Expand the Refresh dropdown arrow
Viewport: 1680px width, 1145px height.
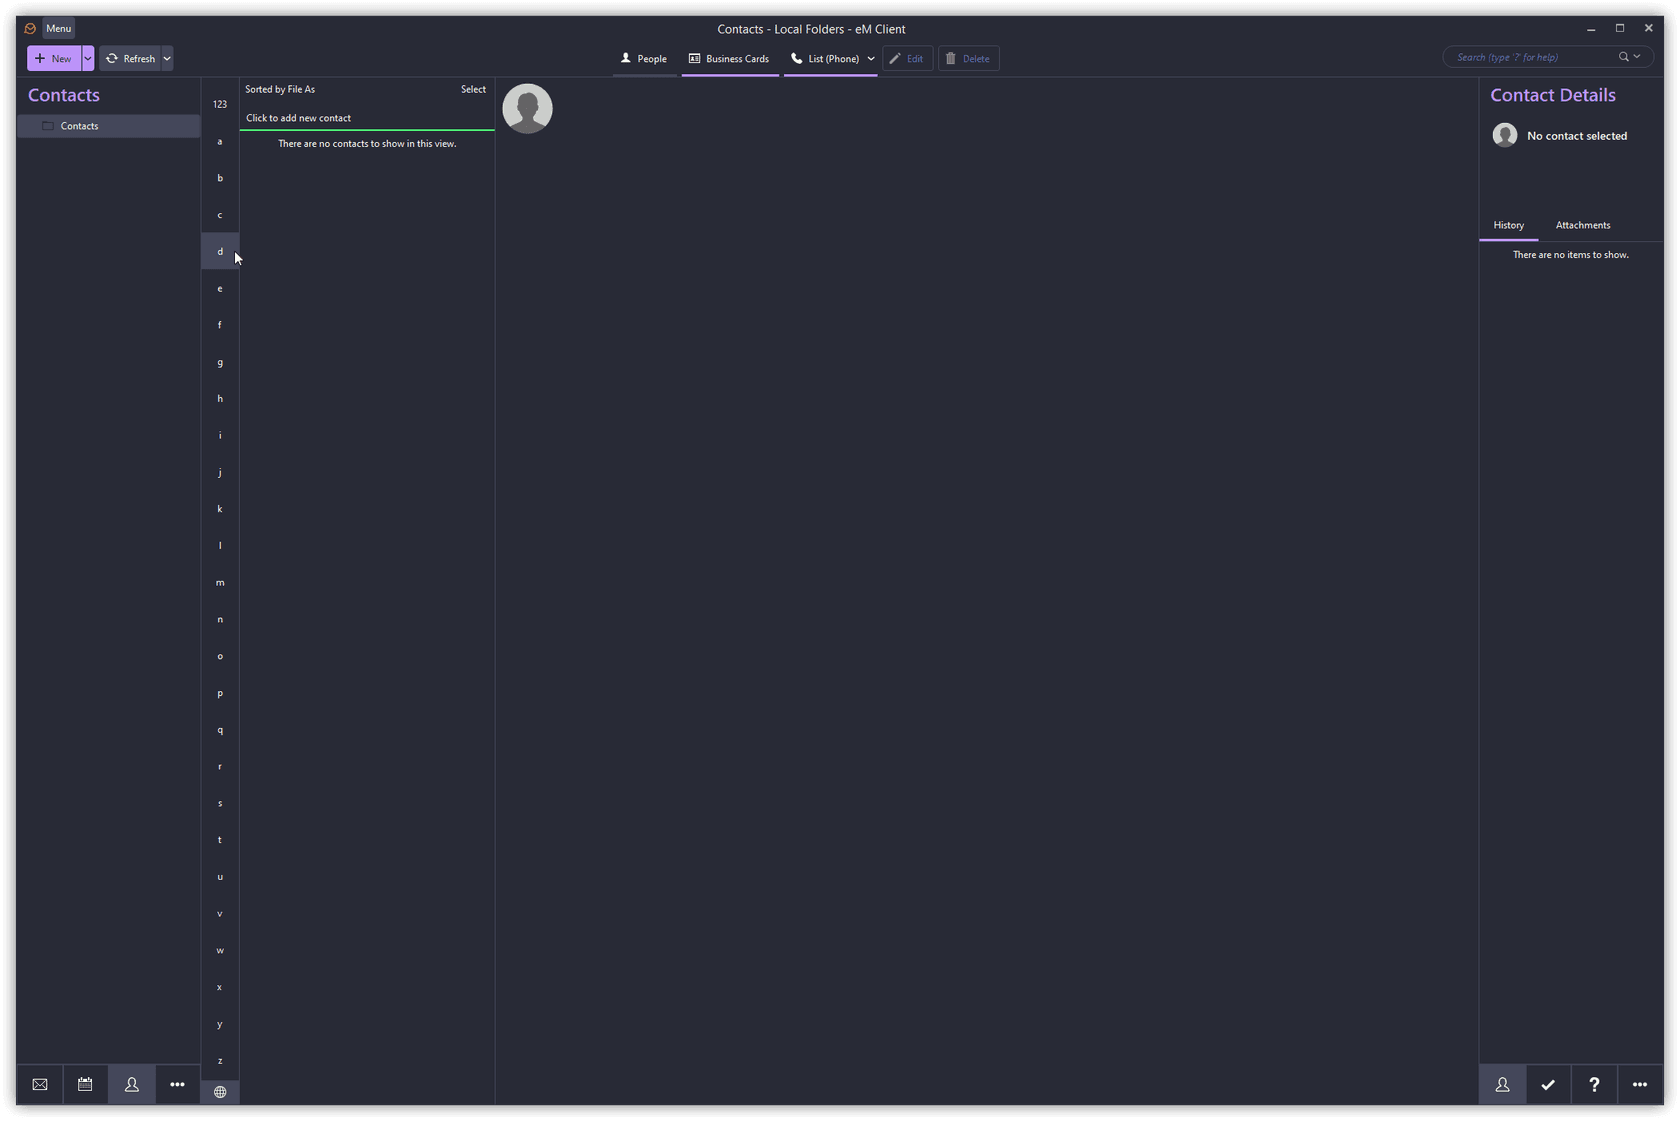point(167,59)
